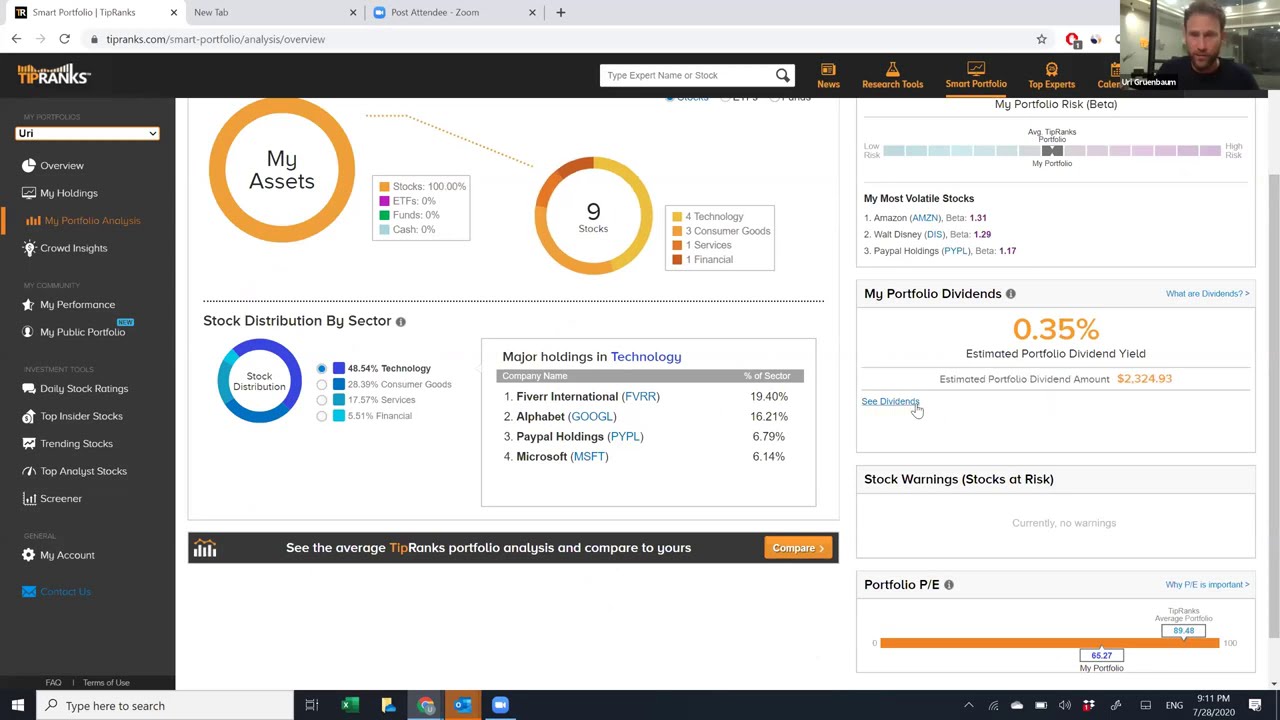
Task: Open Zoom from the taskbar
Action: click(x=500, y=705)
